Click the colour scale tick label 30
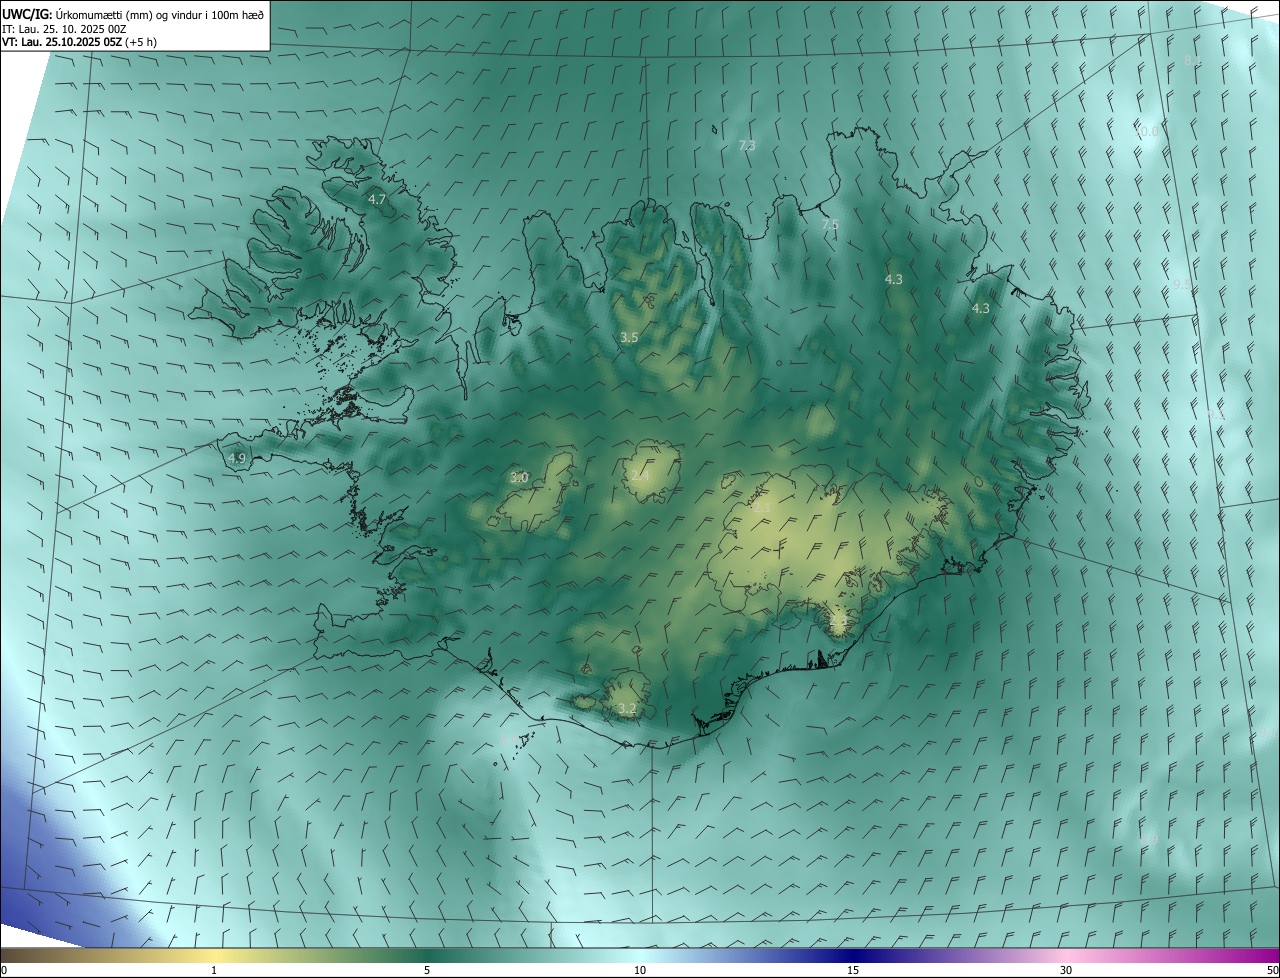Screen dimensions: 1280x978 1066,970
